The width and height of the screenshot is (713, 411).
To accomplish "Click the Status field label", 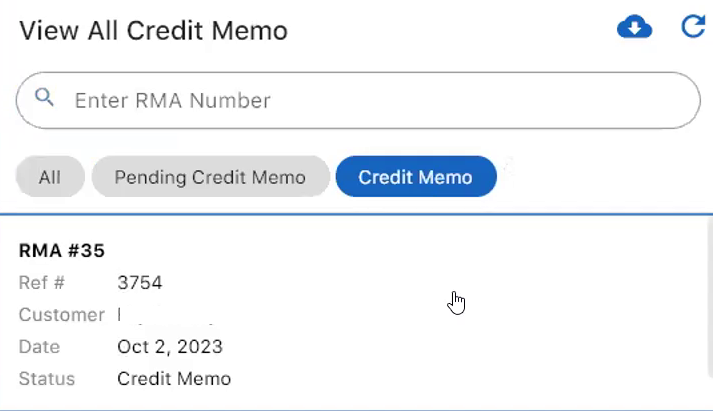I will click(x=45, y=379).
